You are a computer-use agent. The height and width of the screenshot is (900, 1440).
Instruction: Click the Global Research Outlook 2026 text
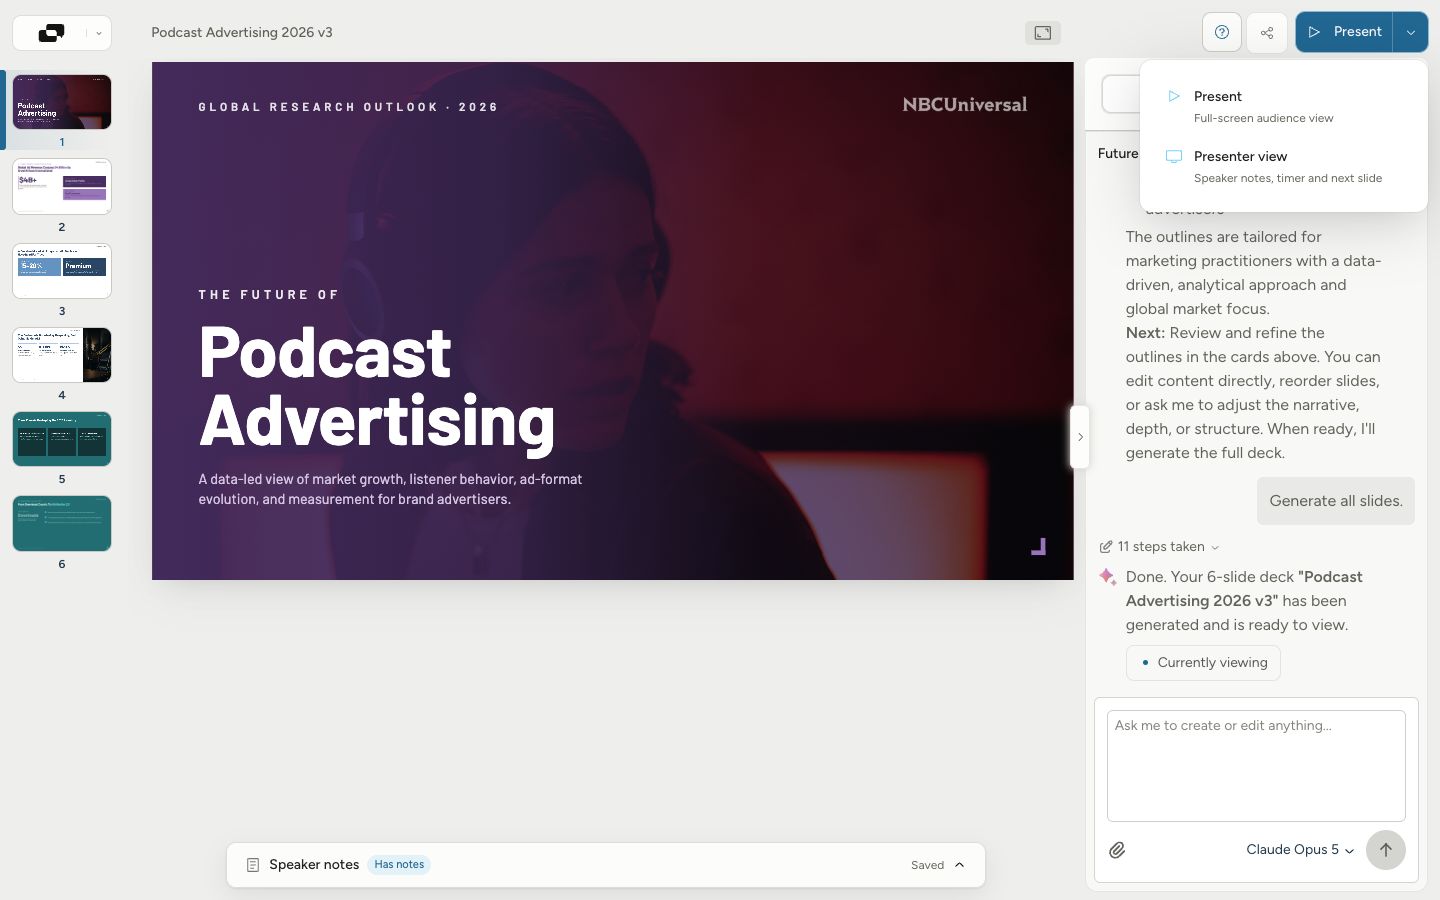point(348,107)
